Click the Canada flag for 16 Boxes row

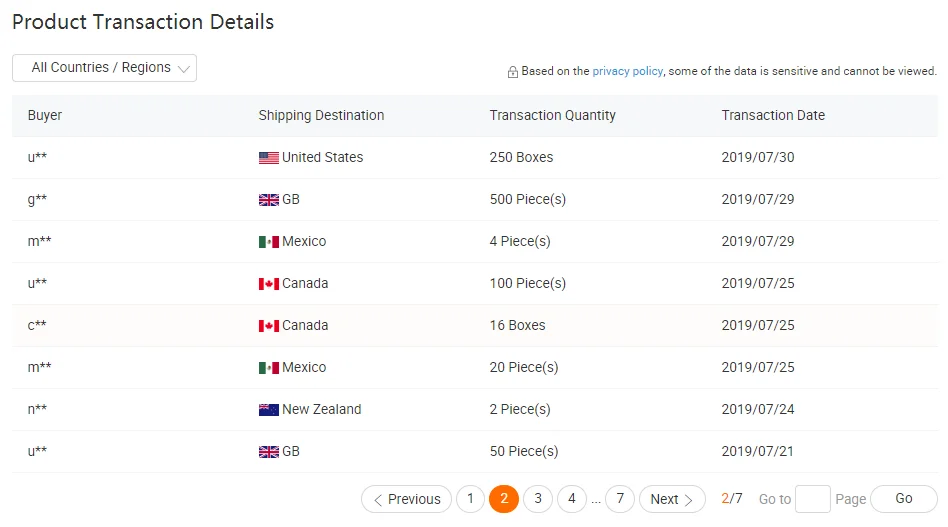[268, 326]
